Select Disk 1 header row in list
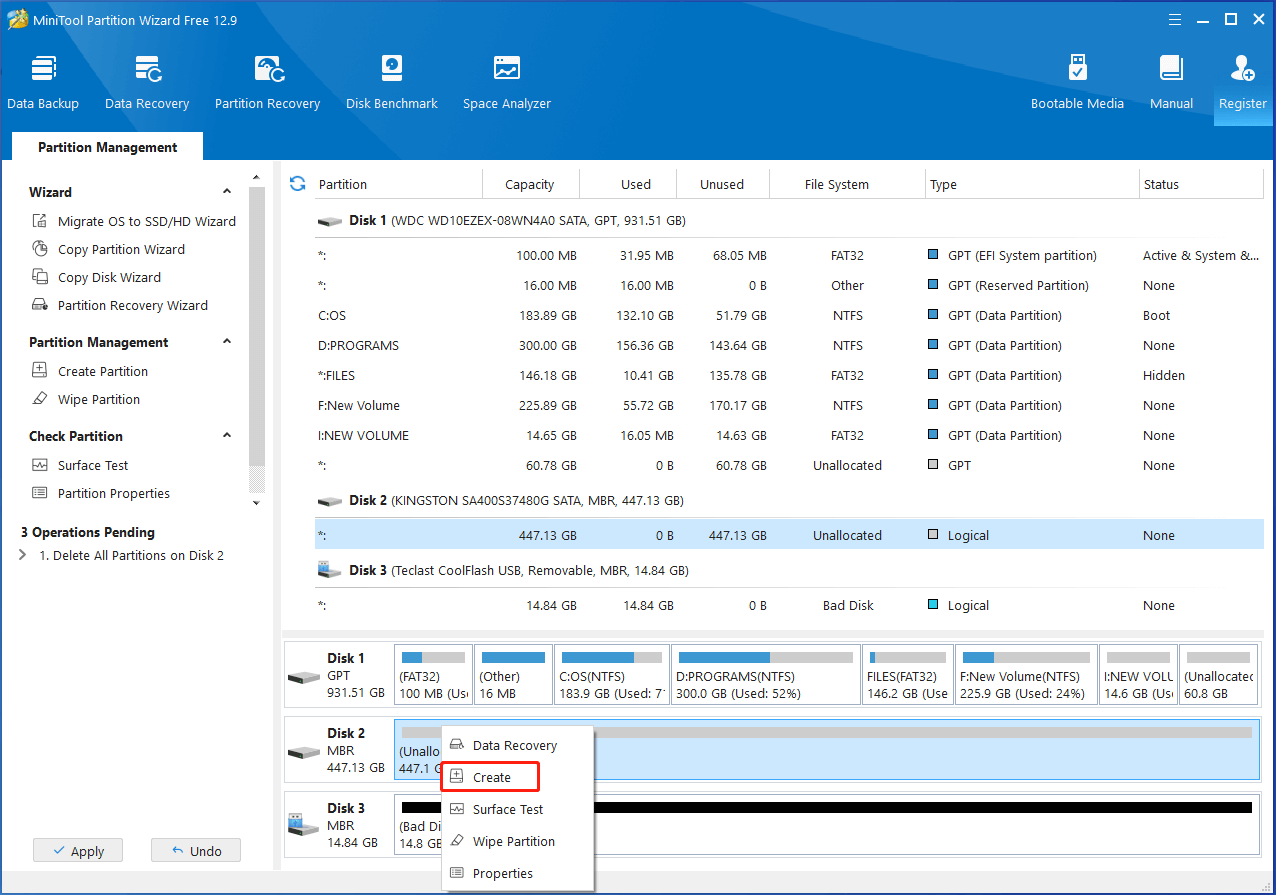The height and width of the screenshot is (895, 1276). click(789, 220)
